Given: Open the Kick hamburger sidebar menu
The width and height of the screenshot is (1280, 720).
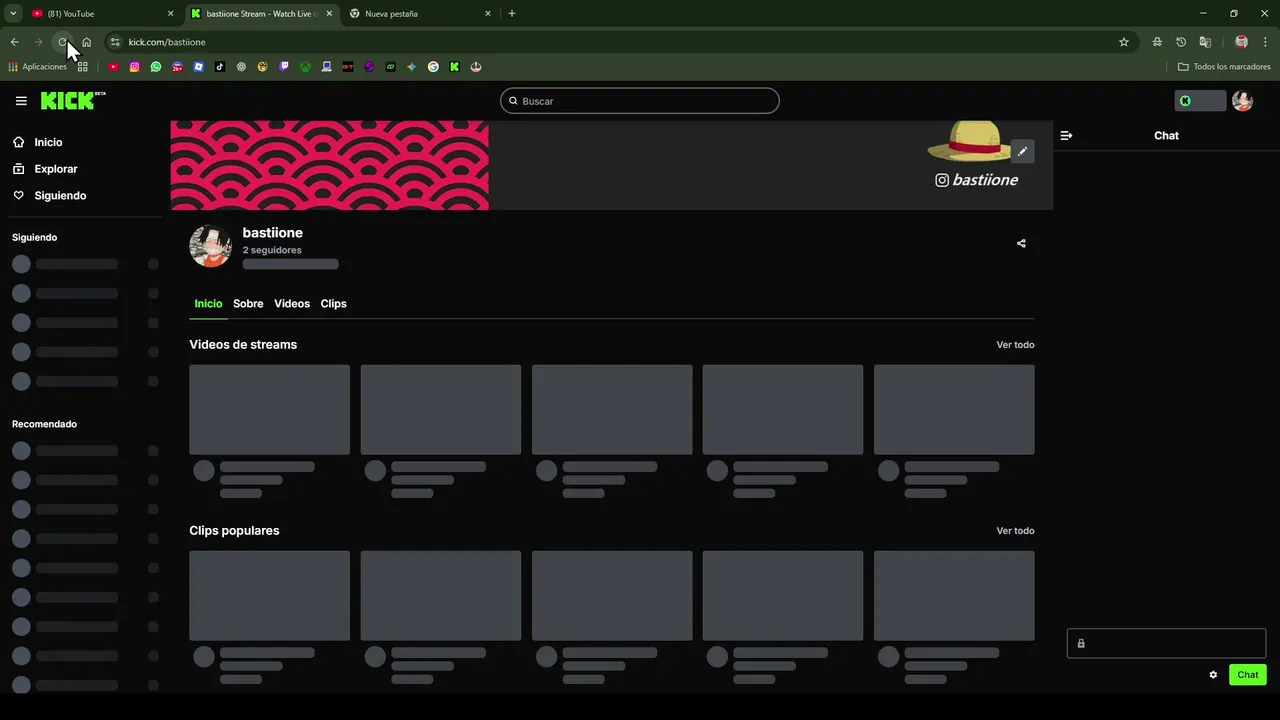Looking at the screenshot, I should [x=21, y=101].
